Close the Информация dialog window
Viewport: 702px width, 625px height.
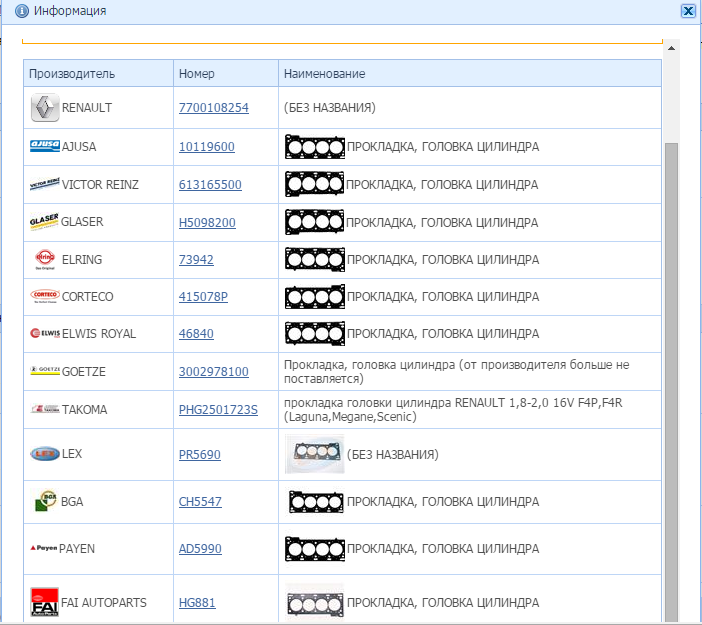click(x=687, y=11)
